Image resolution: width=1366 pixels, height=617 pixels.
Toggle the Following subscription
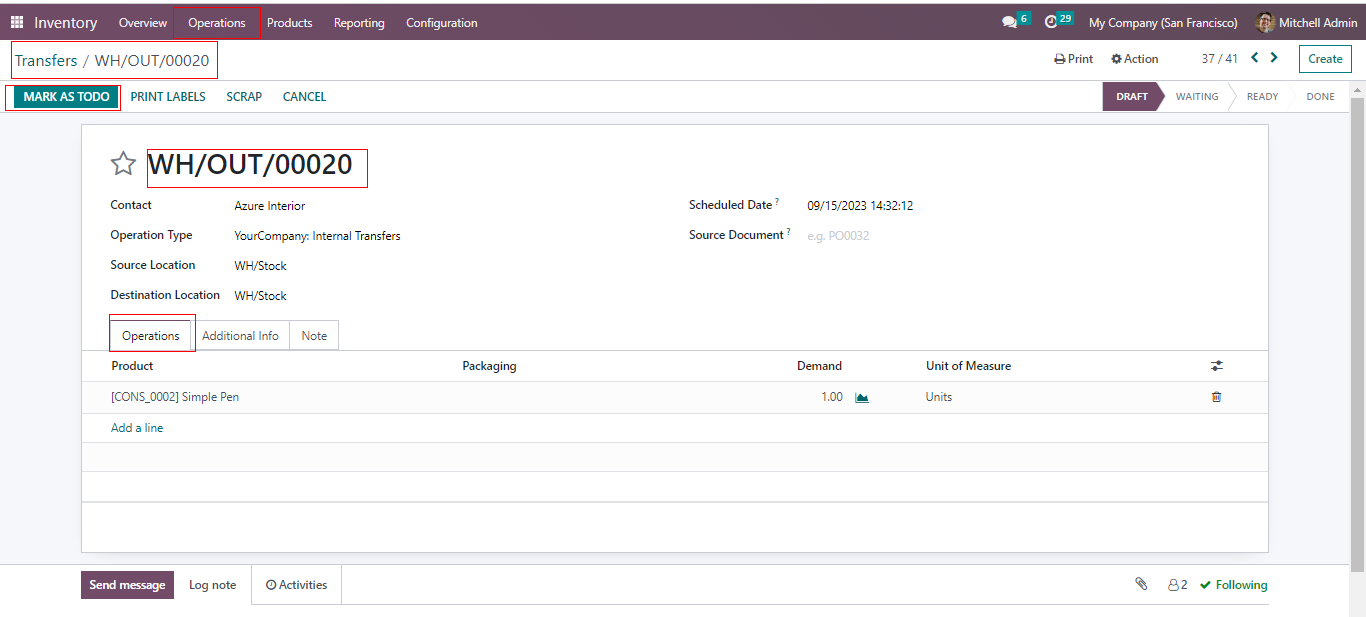[x=1234, y=585]
